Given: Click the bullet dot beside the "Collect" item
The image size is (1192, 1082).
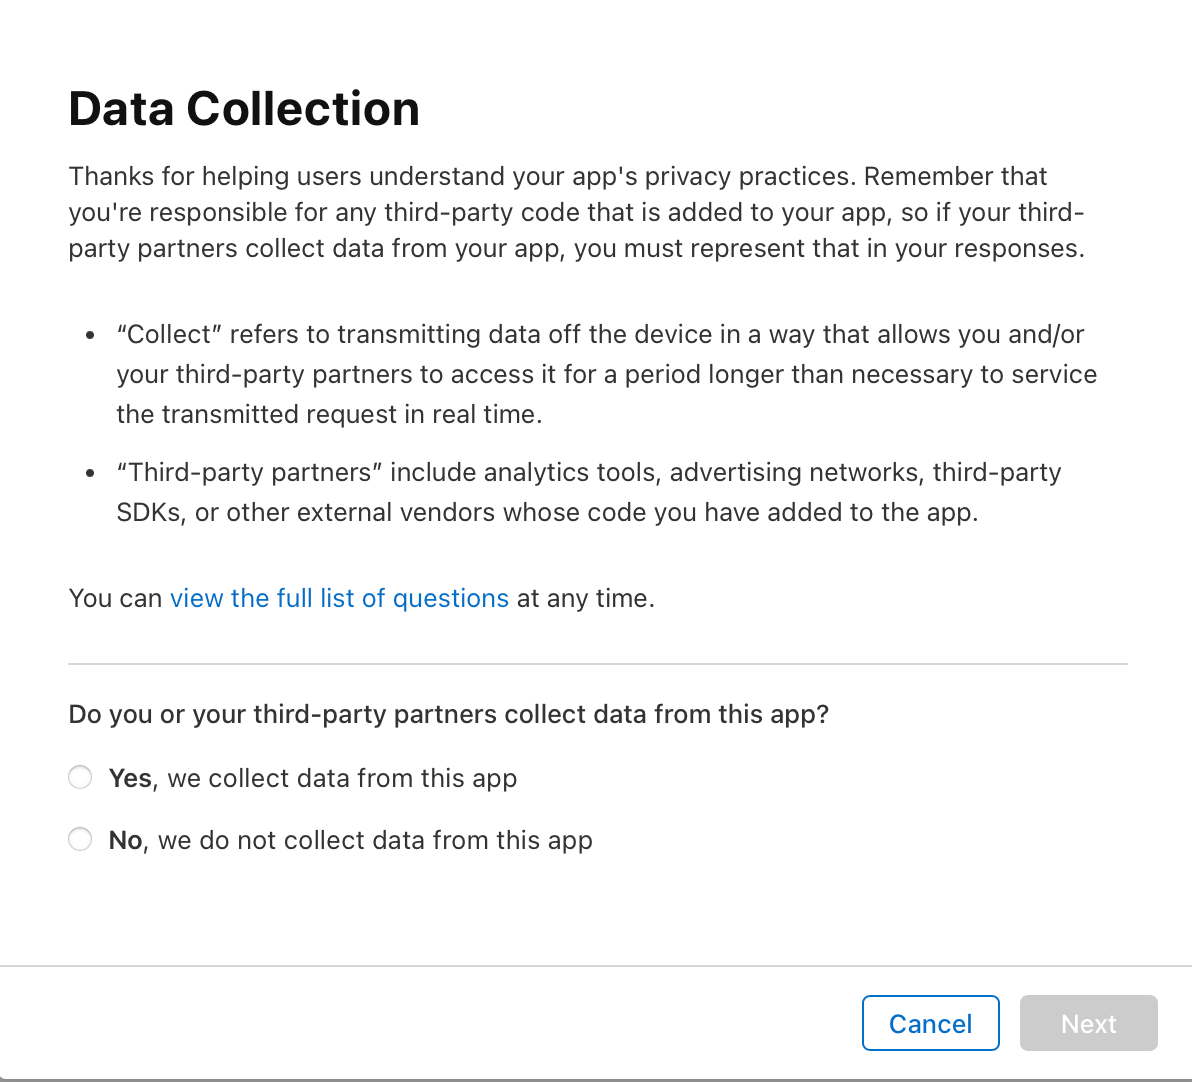Looking at the screenshot, I should 91,335.
